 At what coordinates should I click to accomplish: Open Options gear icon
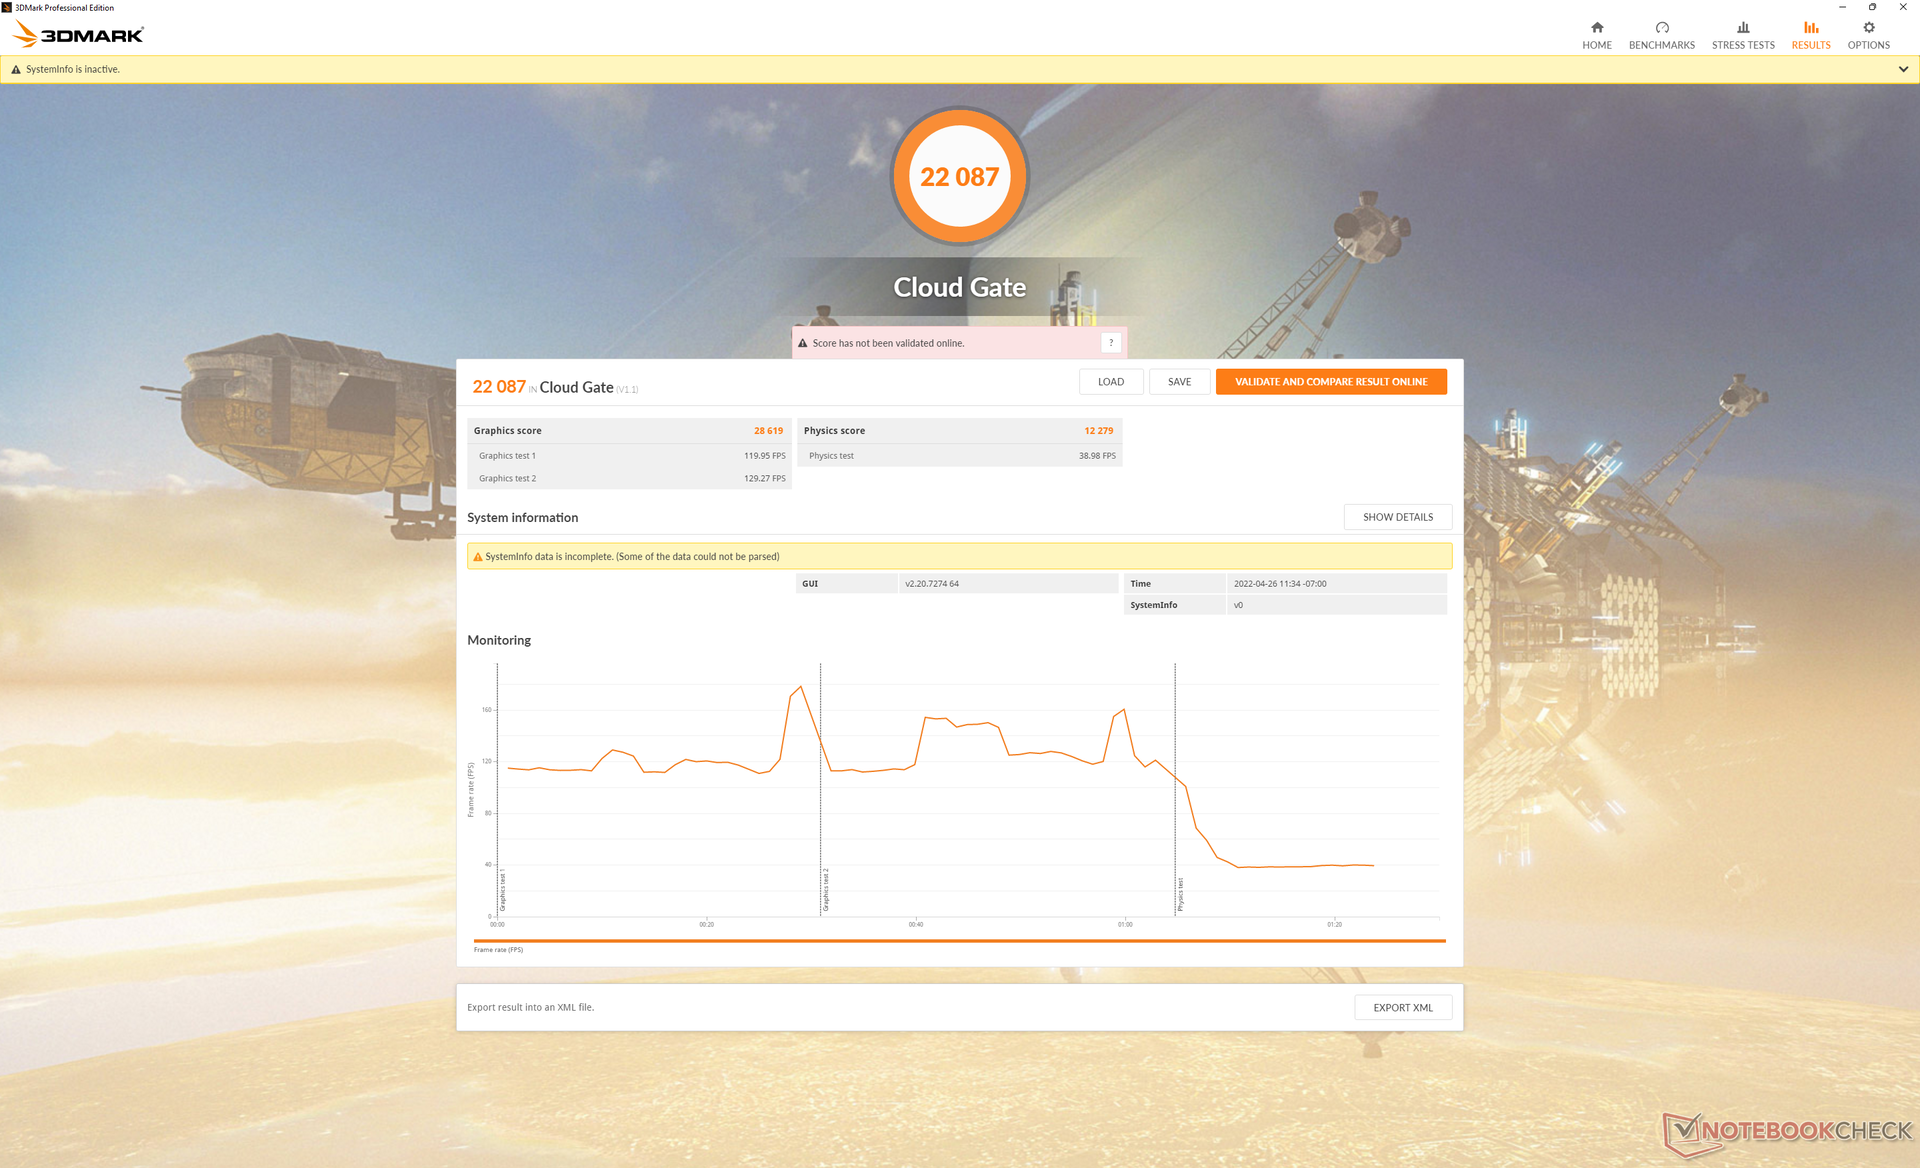[1868, 28]
